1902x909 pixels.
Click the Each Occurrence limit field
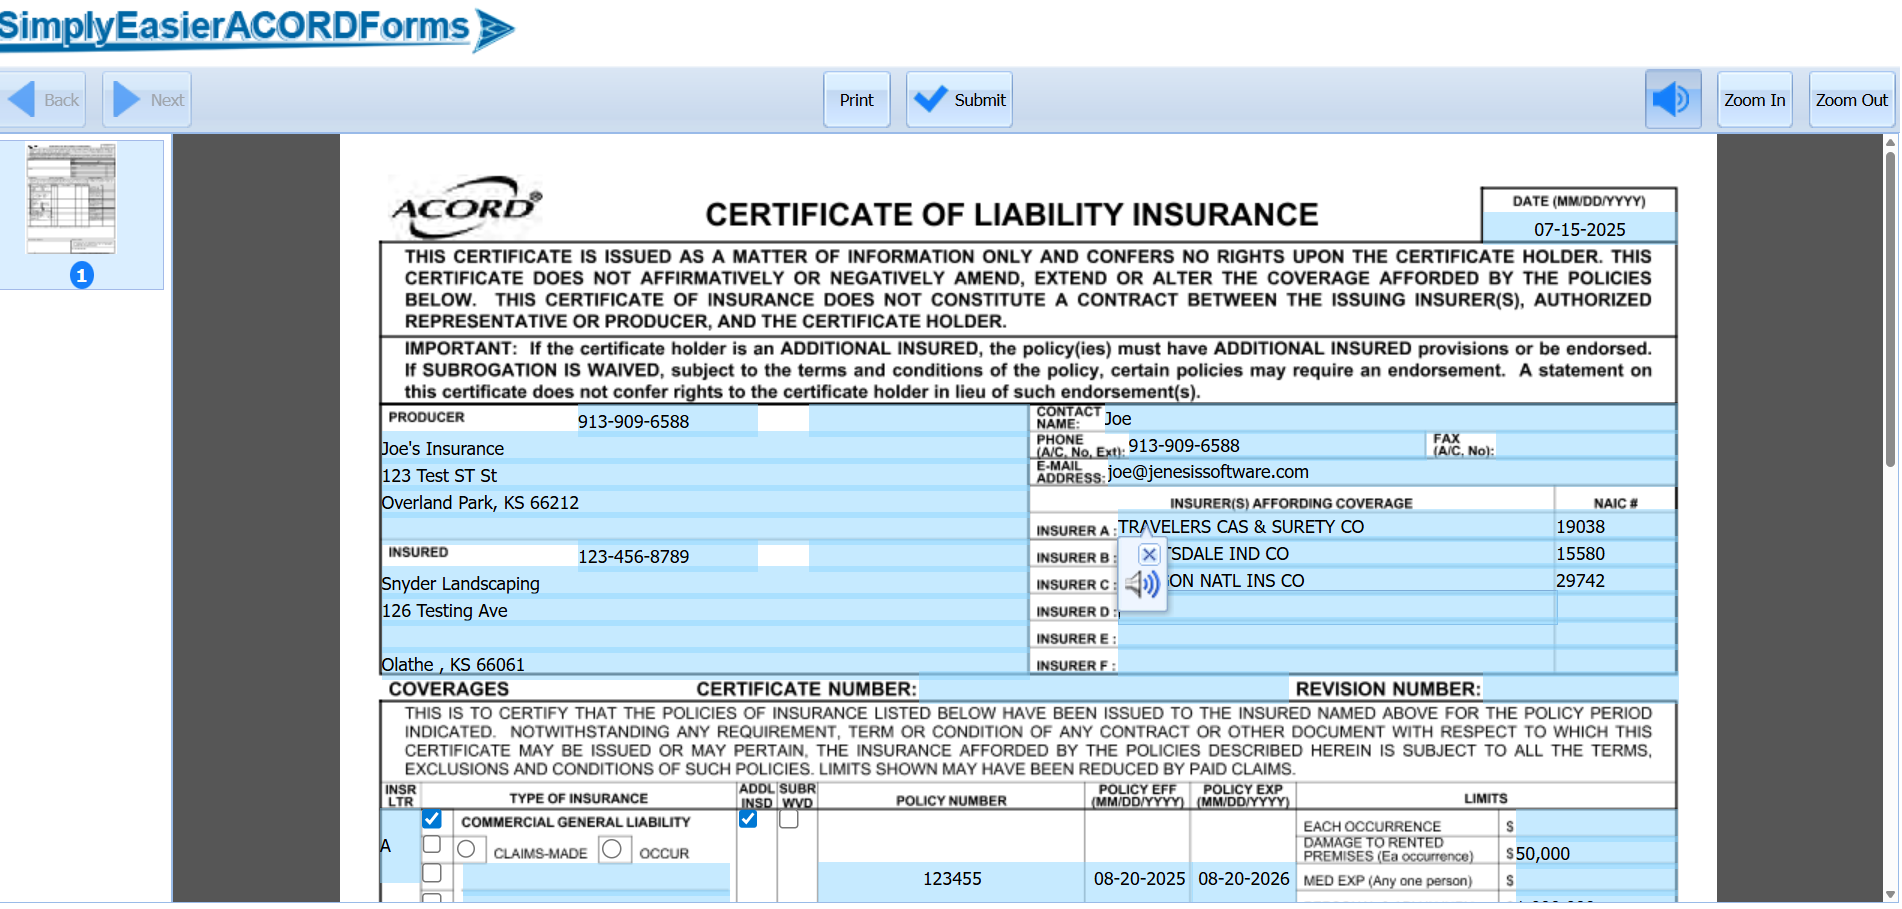click(1595, 825)
